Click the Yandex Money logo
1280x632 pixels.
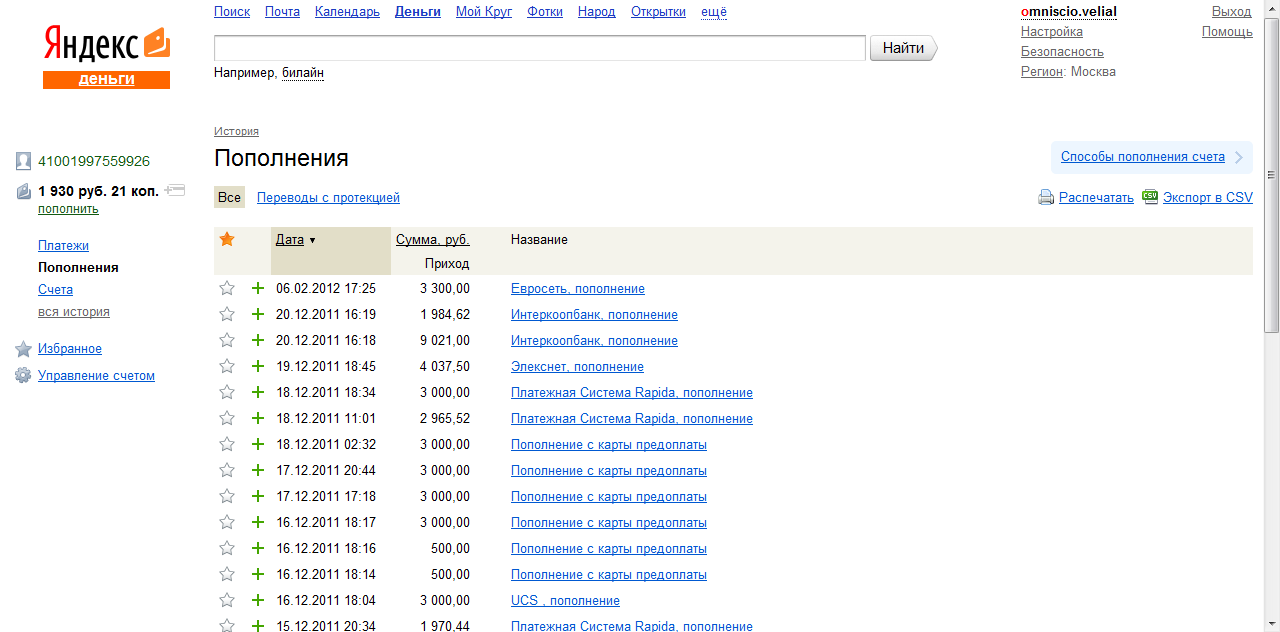tap(106, 58)
